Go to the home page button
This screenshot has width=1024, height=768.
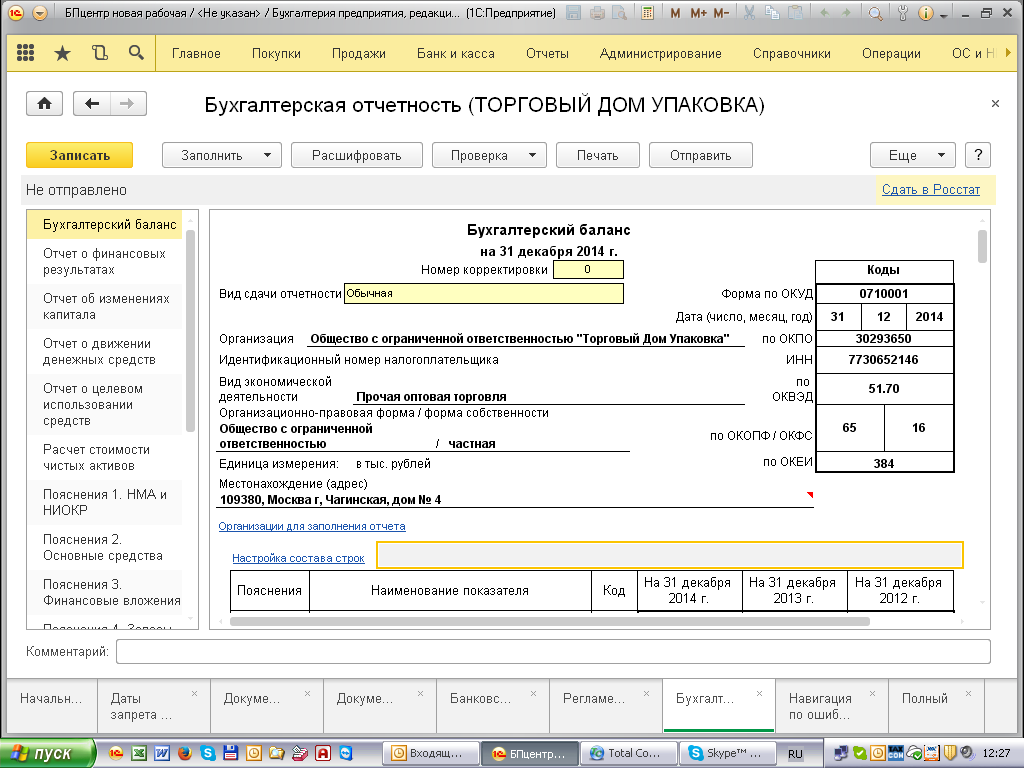click(x=44, y=104)
